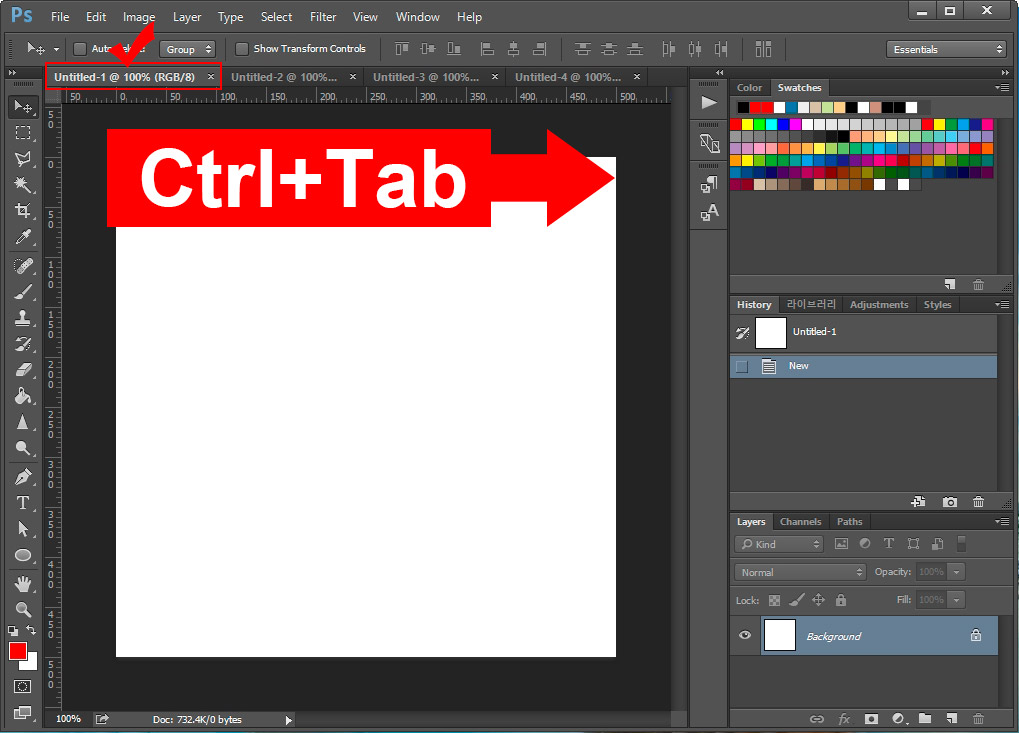Select the Dodge tool

point(23,448)
